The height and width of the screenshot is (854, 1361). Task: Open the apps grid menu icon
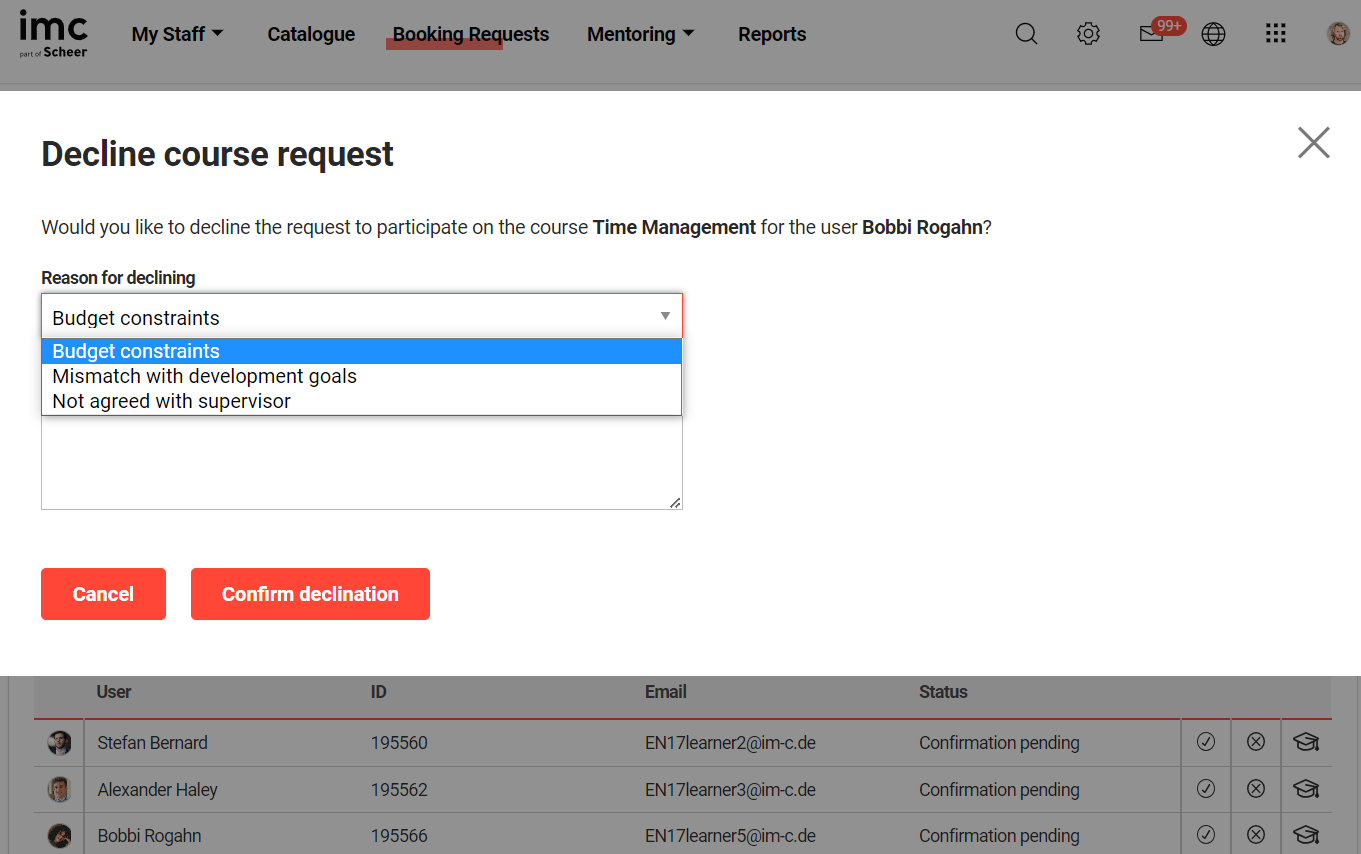[x=1275, y=34]
